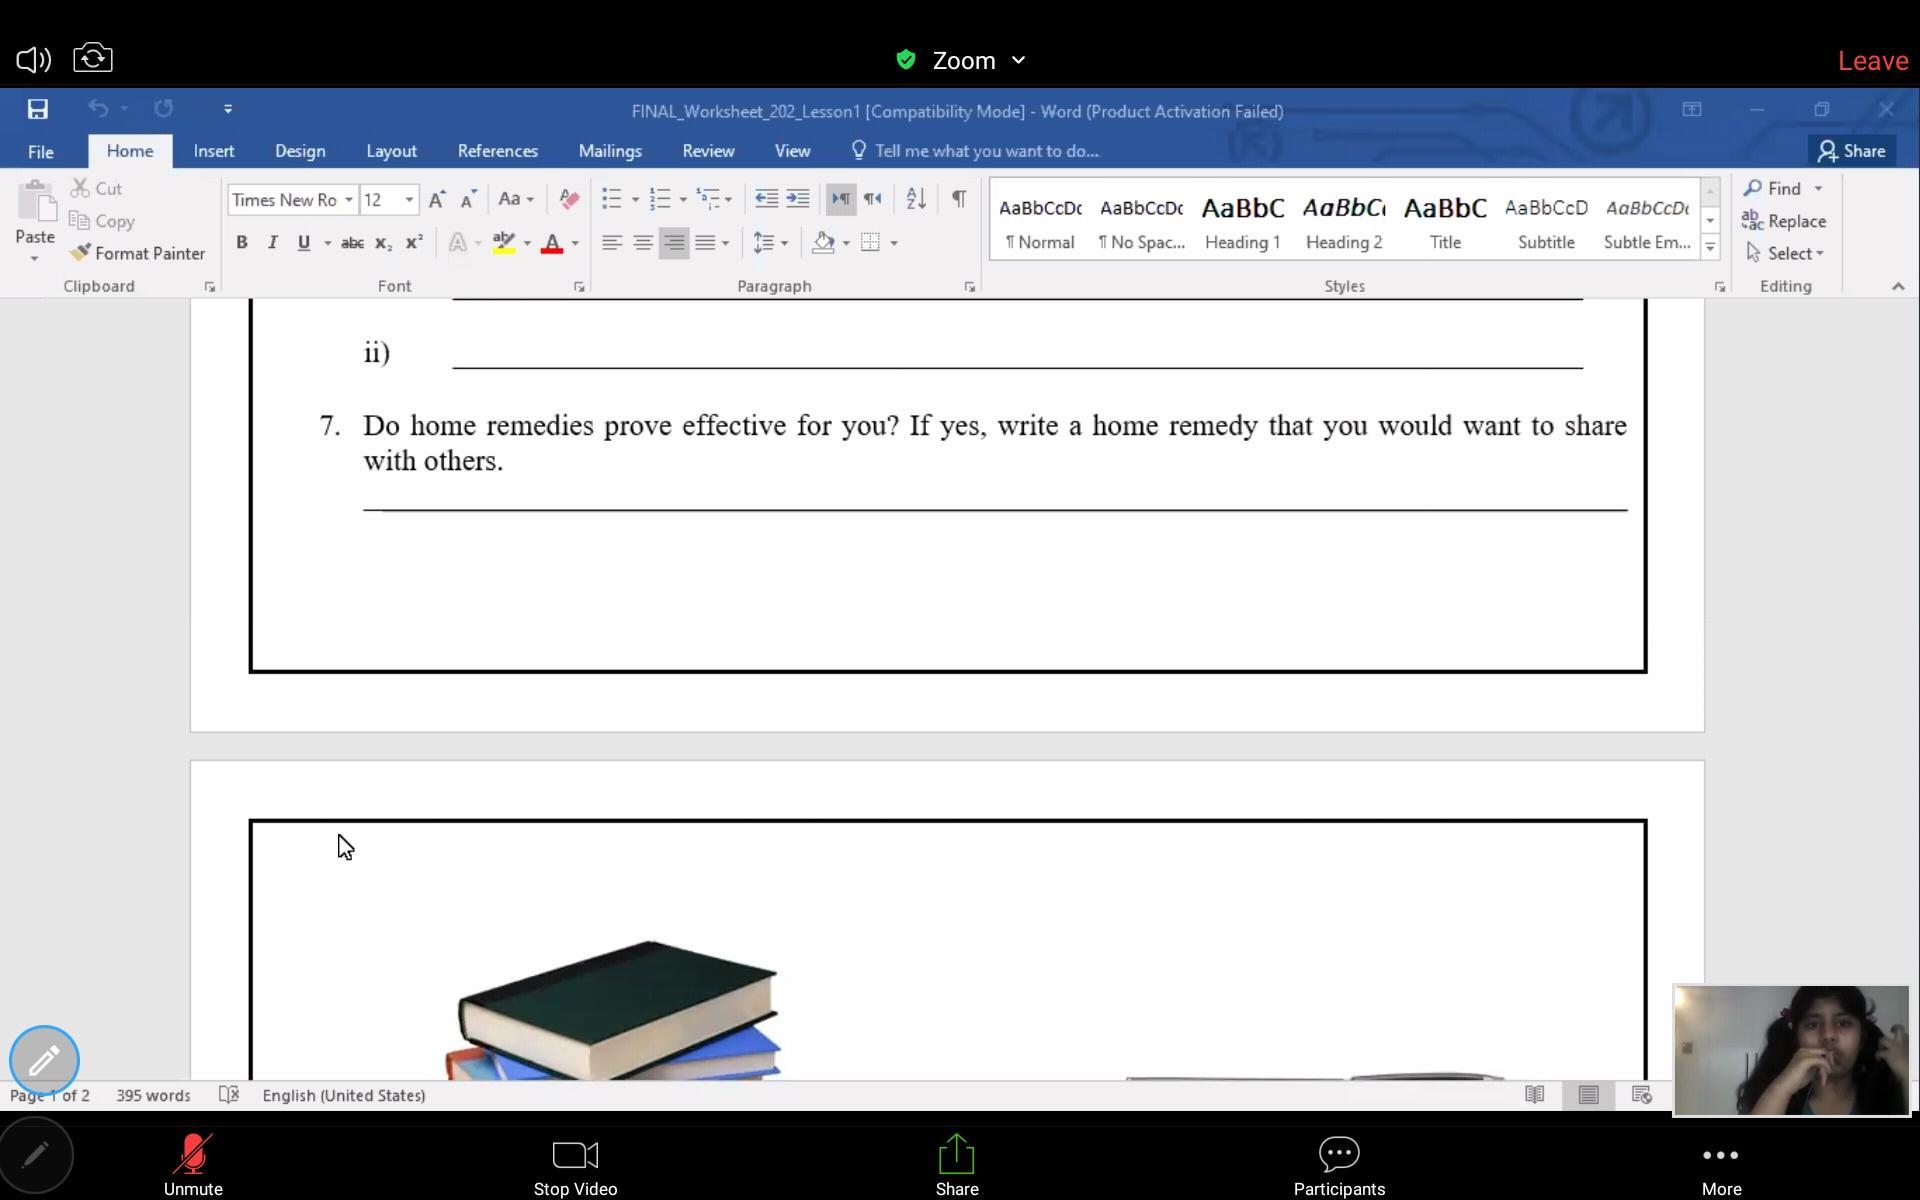Expand the Styles gallery More arrow

(x=1710, y=246)
